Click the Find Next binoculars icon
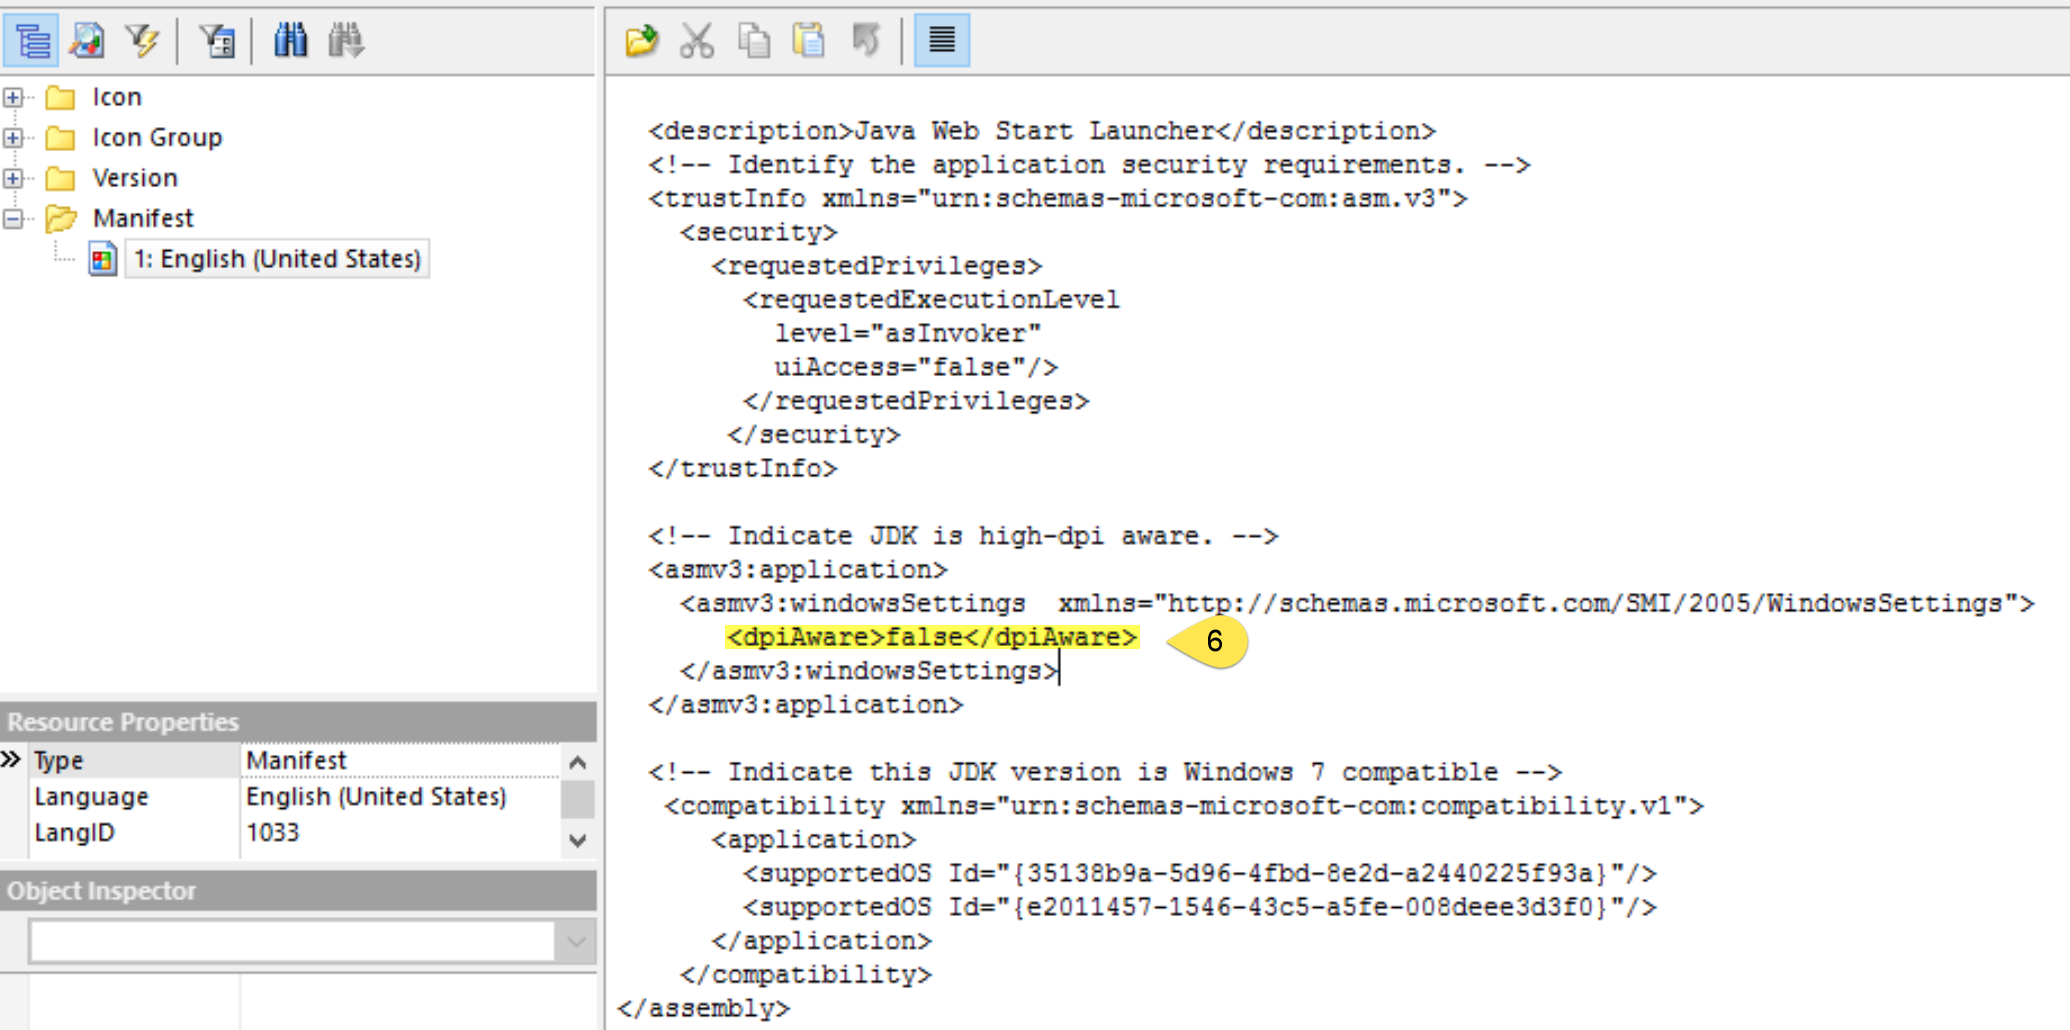The width and height of the screenshot is (2070, 1030). [346, 41]
